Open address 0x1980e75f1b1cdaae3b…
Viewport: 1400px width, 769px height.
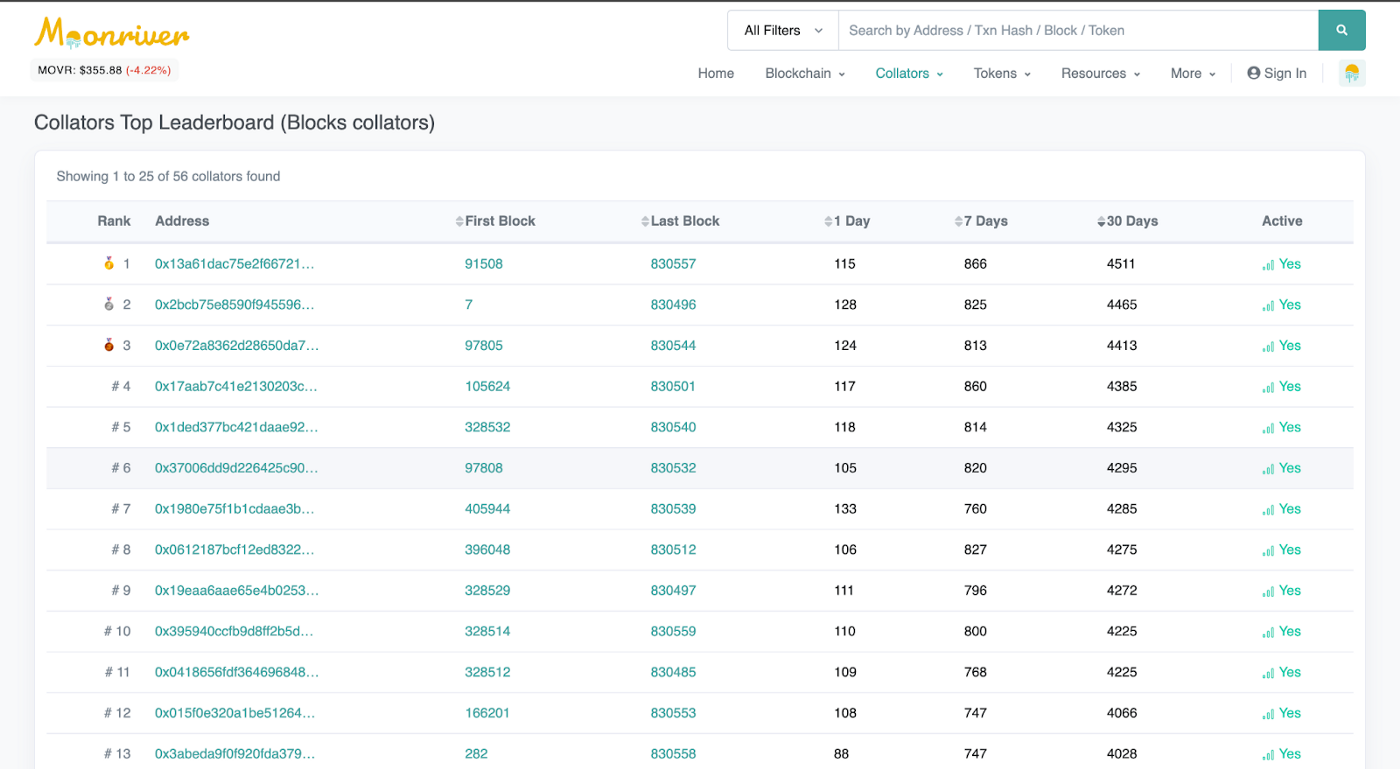(235, 509)
